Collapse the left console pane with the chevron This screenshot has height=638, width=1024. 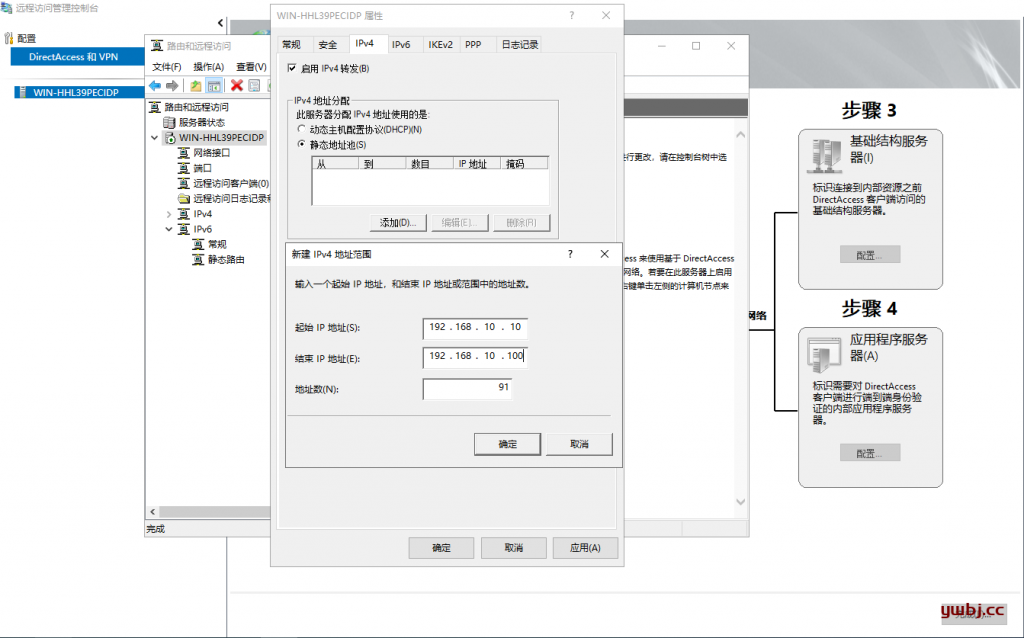pyautogui.click(x=220, y=23)
